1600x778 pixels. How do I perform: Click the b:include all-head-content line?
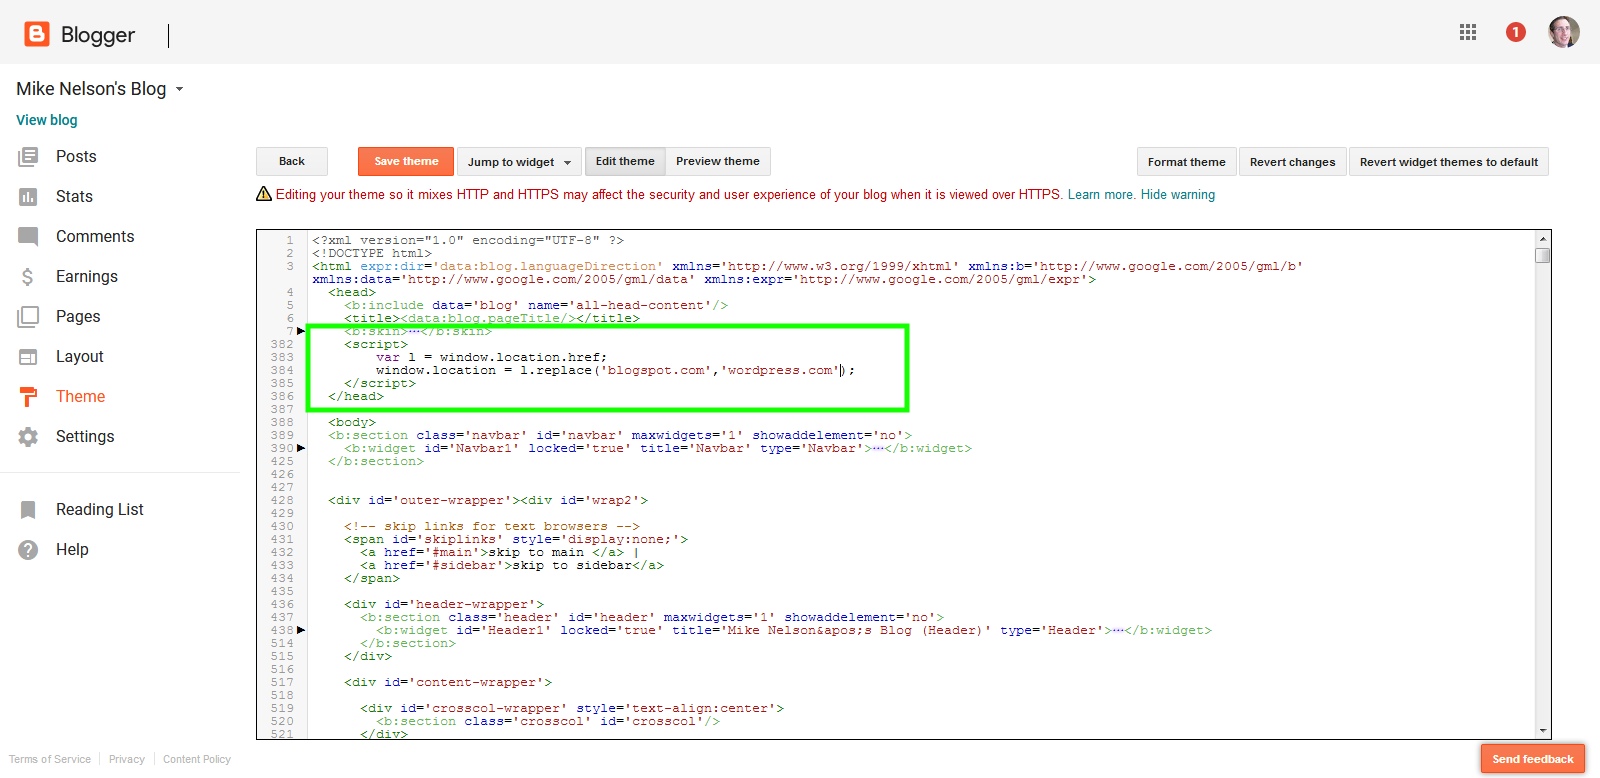(x=536, y=305)
